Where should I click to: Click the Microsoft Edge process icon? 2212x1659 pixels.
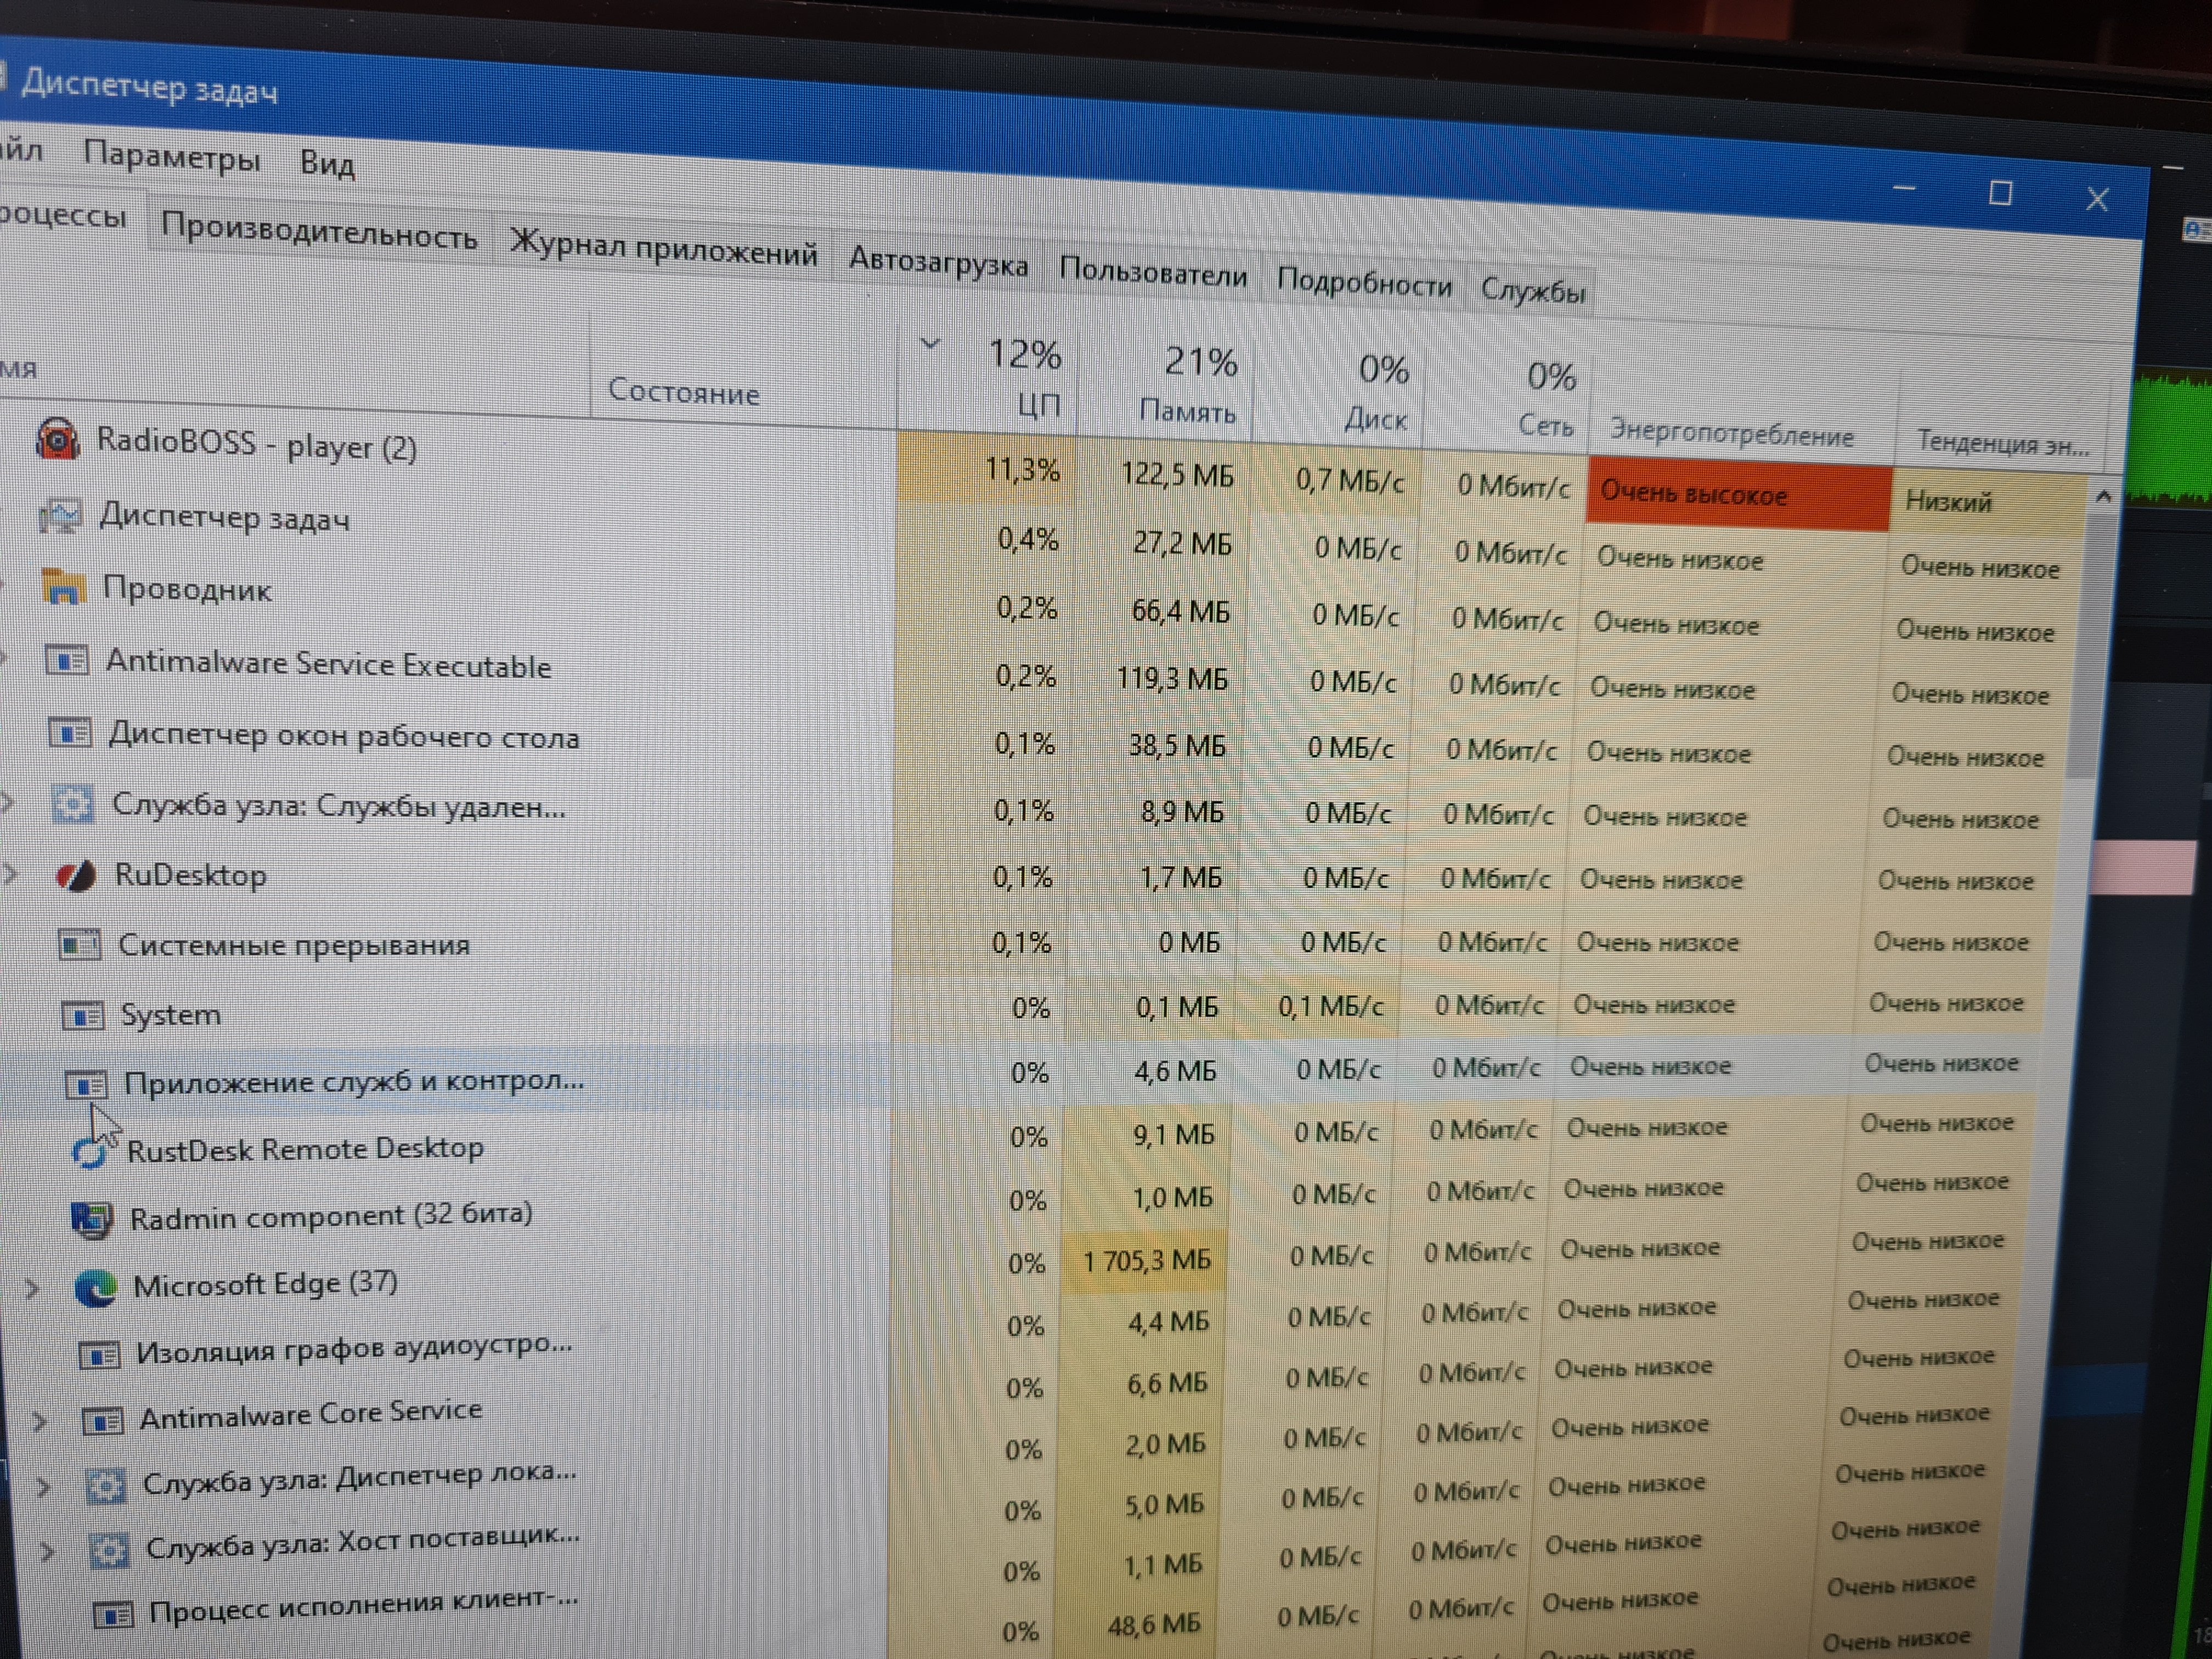[x=96, y=1287]
